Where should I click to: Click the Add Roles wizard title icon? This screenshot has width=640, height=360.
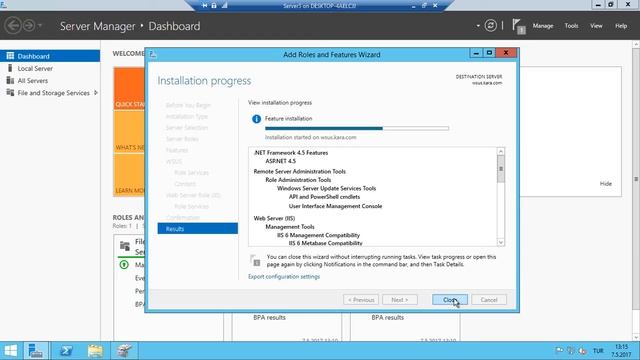point(153,54)
